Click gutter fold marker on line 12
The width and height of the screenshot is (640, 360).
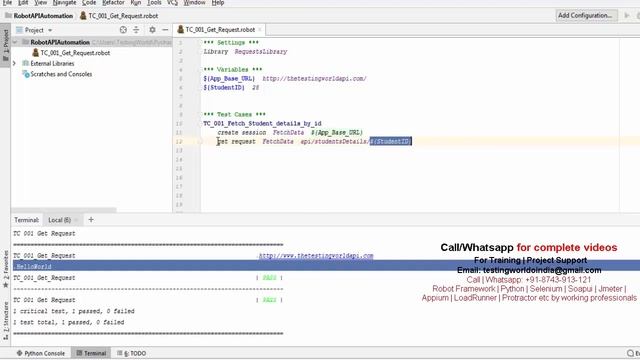(x=200, y=142)
